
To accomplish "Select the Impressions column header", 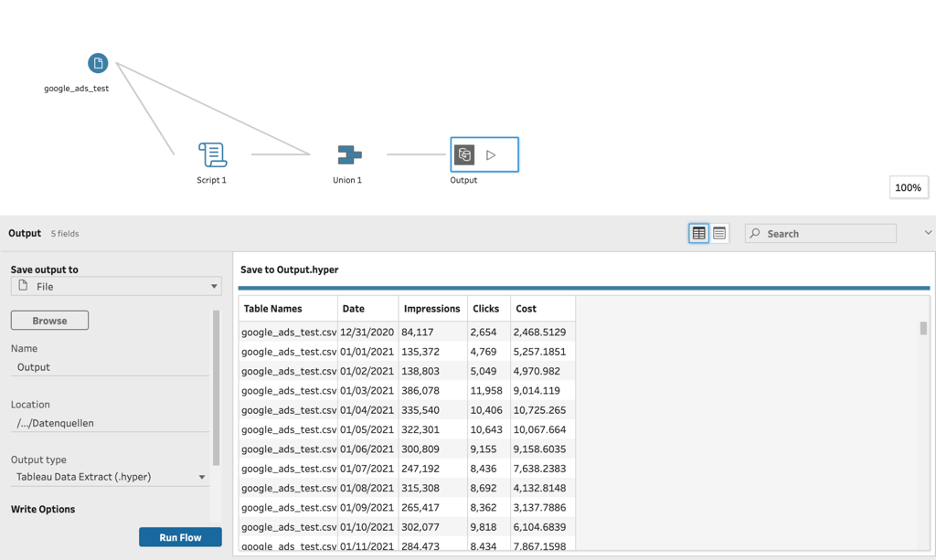I will tap(432, 309).
